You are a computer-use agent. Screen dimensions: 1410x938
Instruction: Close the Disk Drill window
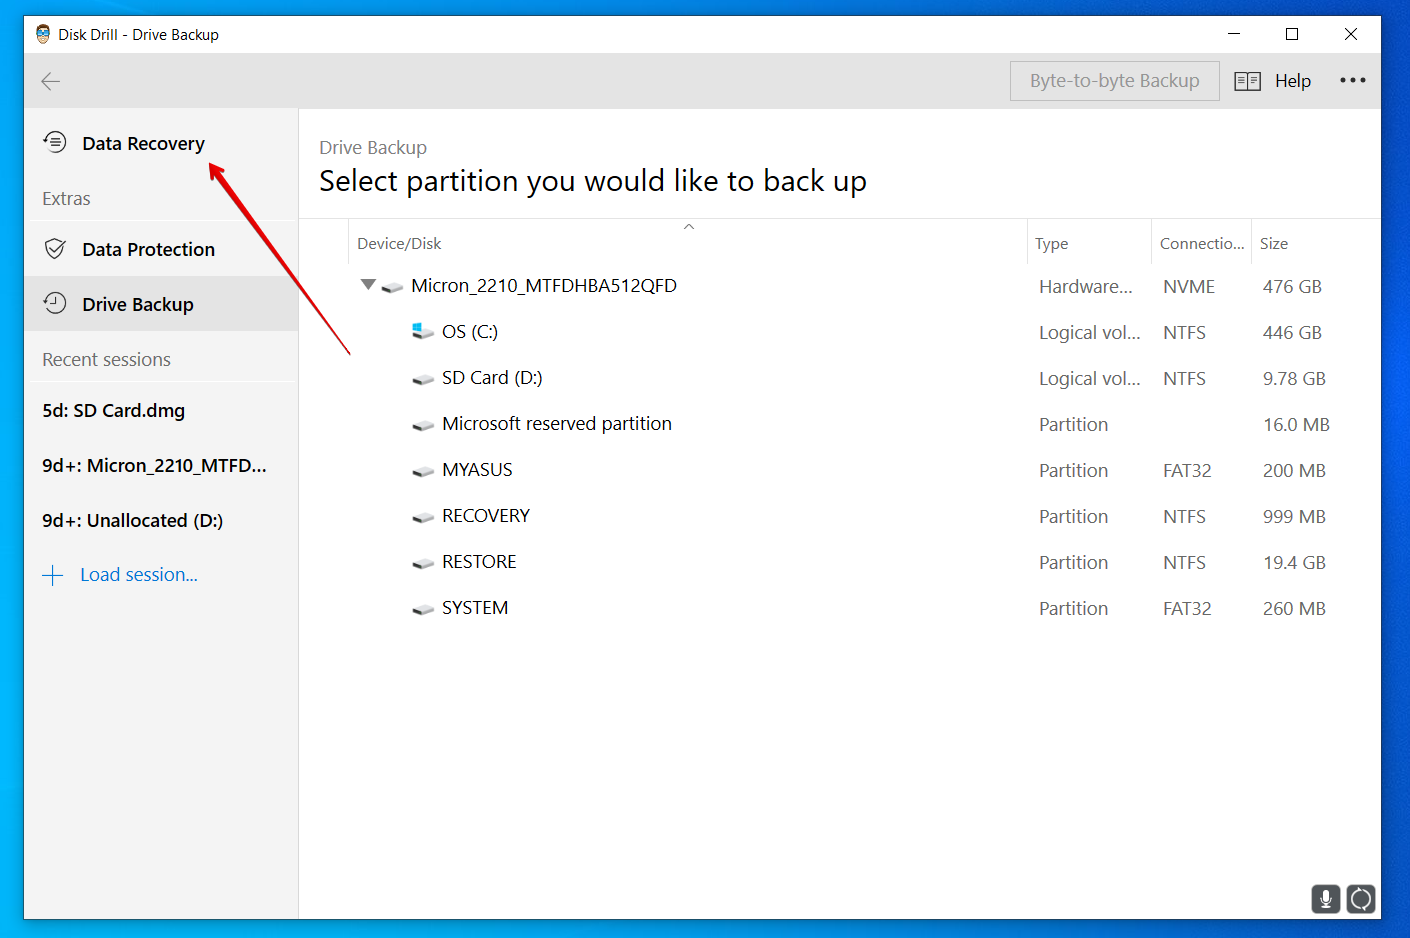tap(1351, 34)
